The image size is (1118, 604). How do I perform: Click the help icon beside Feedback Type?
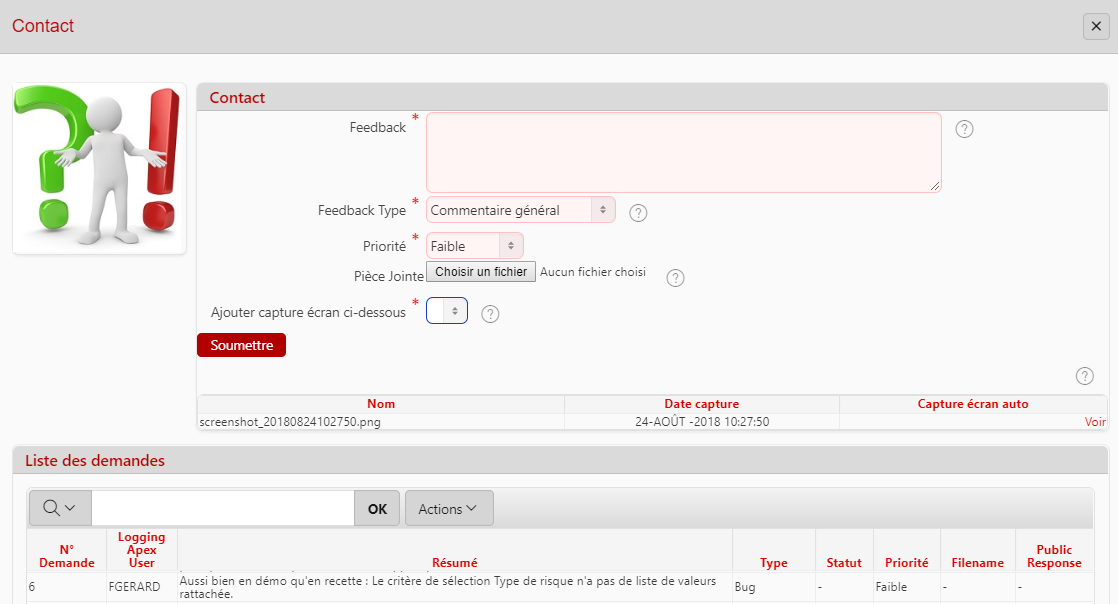point(638,213)
